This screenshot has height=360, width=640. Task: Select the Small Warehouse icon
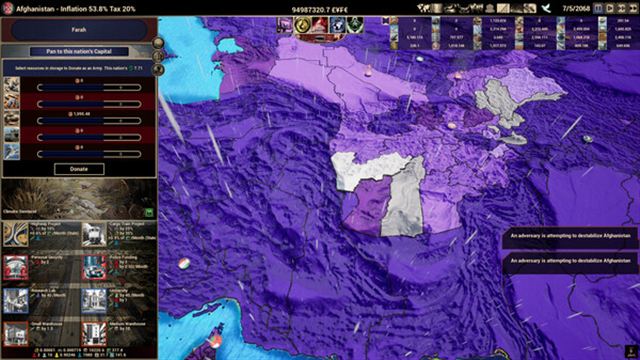pos(16,334)
